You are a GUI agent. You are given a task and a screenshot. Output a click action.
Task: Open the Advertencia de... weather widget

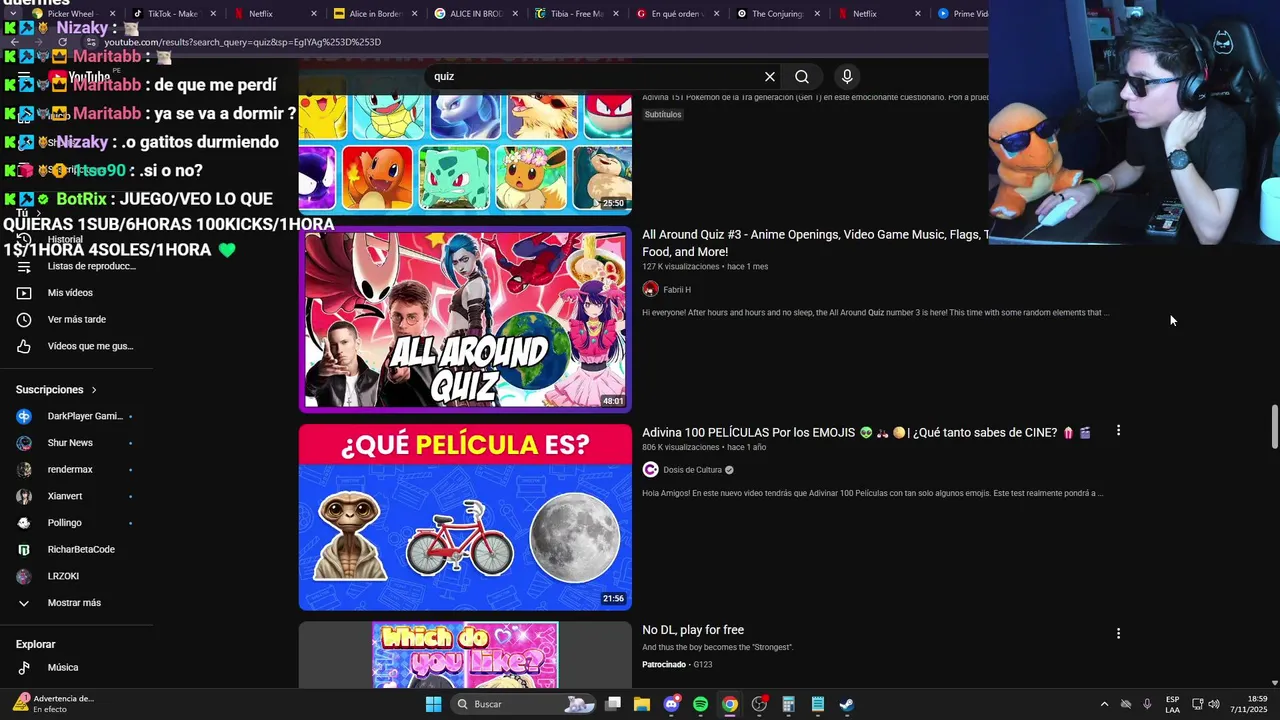(53, 704)
